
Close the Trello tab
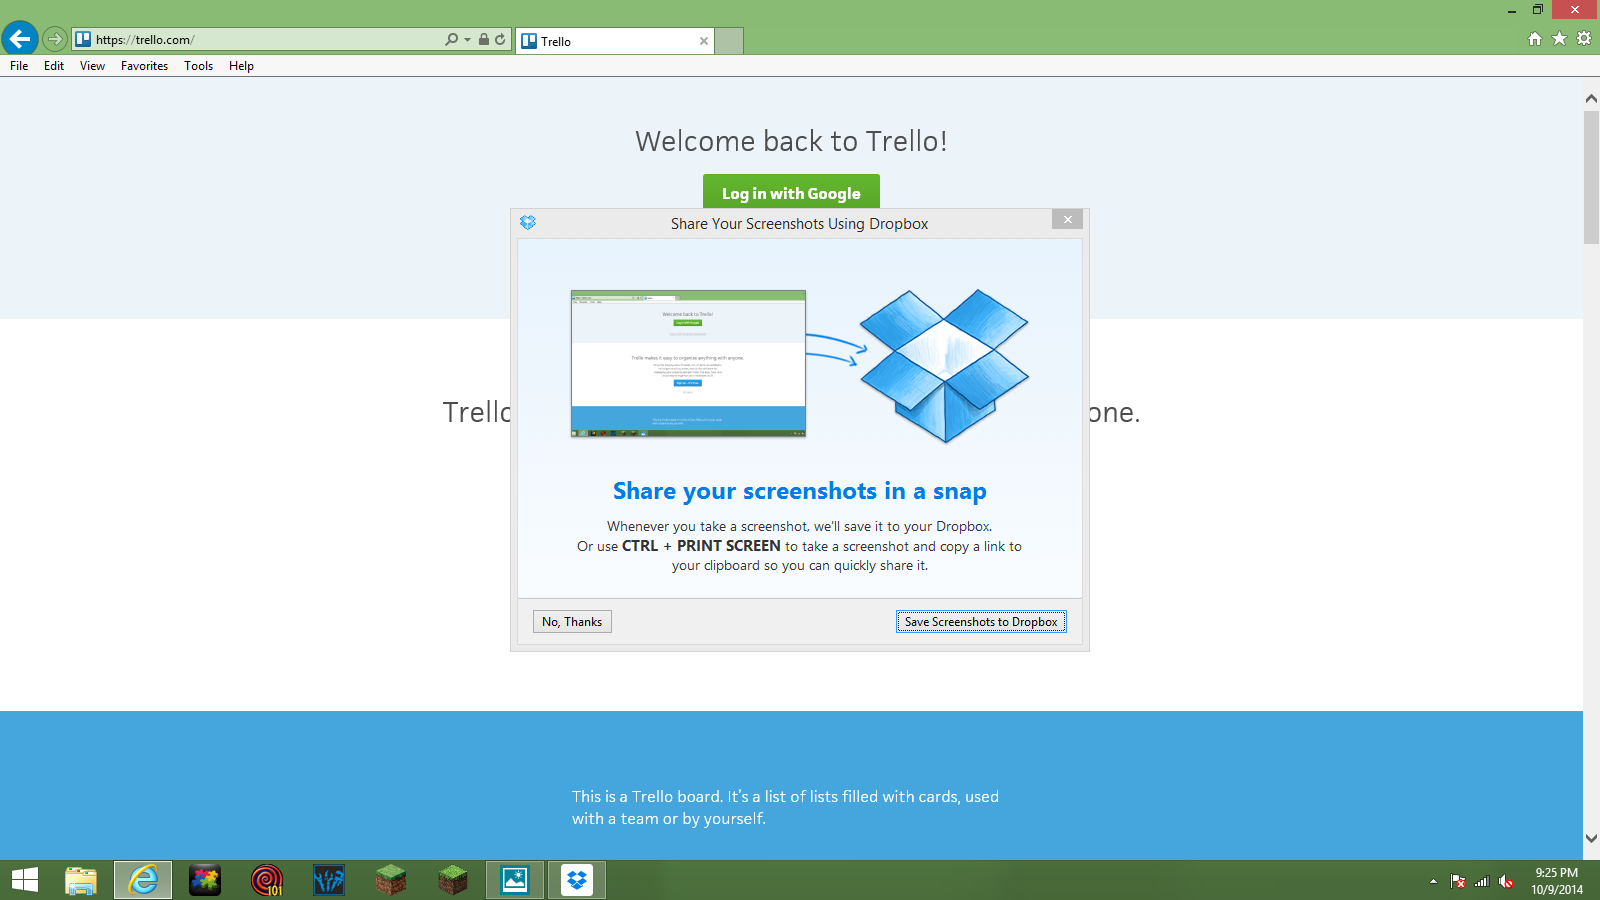(x=704, y=41)
